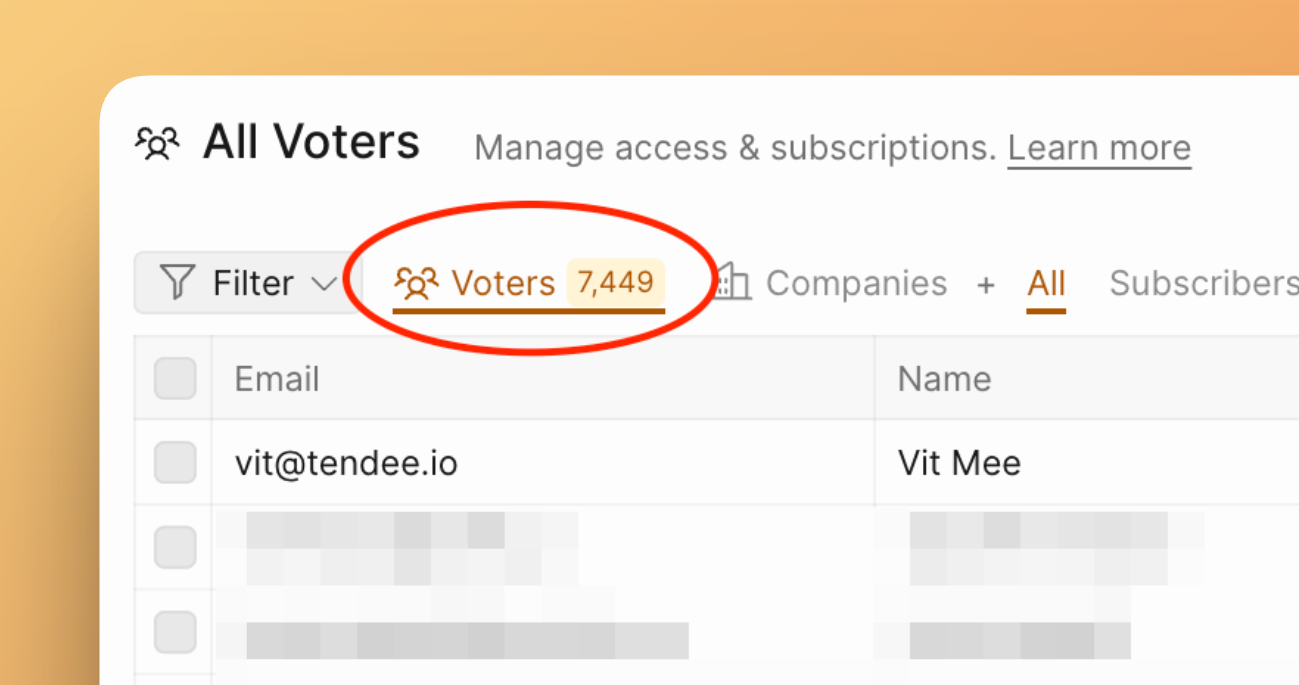Click the 7,449 voters count badge
The height and width of the screenshot is (685, 1299).
pyautogui.click(x=615, y=283)
